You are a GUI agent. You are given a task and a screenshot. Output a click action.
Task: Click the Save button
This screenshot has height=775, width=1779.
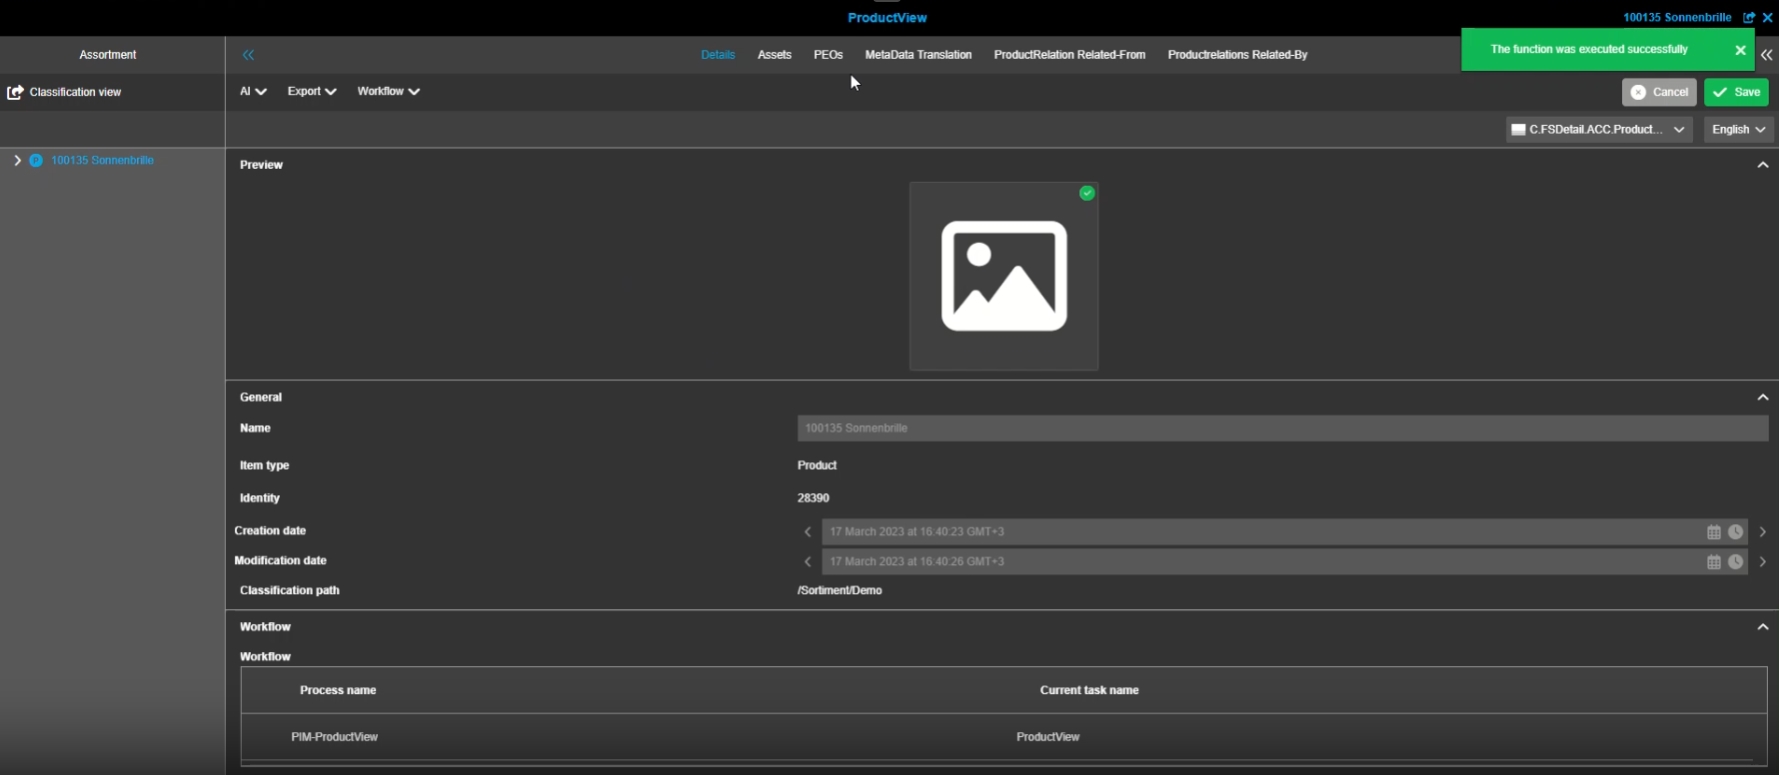click(1736, 92)
